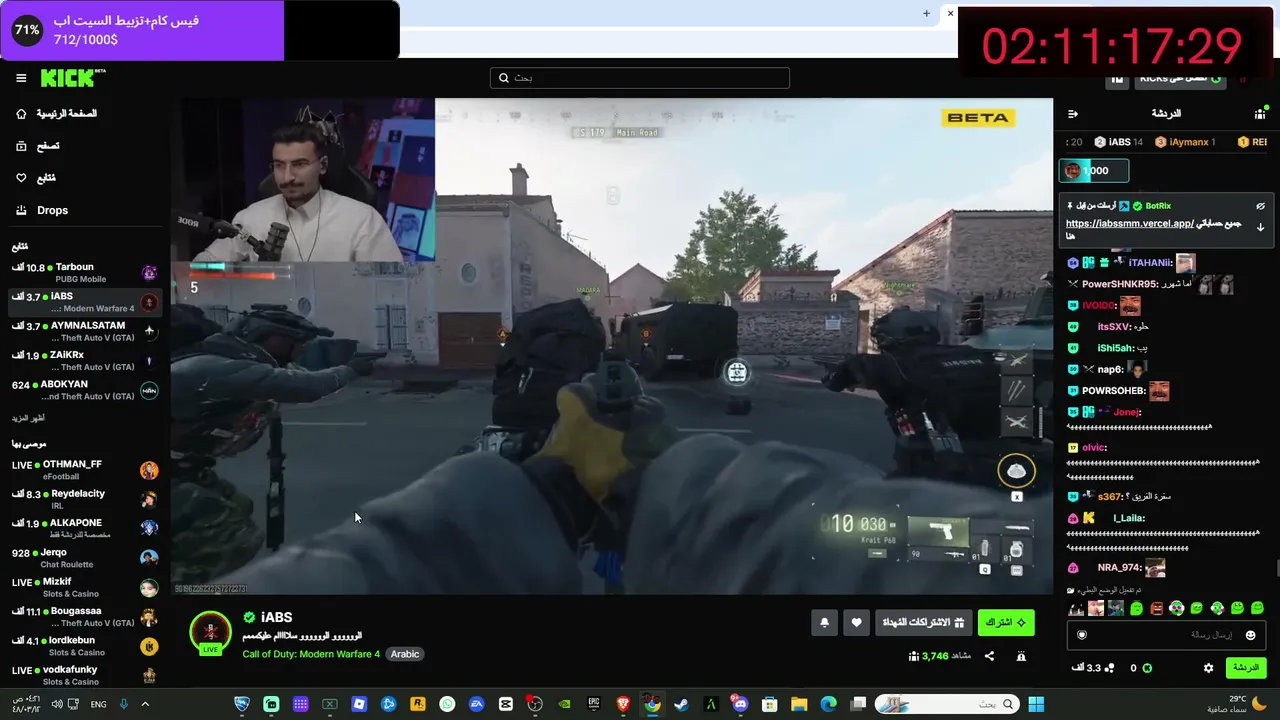This screenshot has height=720, width=1280.
Task: Open Microsoft Edge from the taskbar
Action: click(828, 704)
